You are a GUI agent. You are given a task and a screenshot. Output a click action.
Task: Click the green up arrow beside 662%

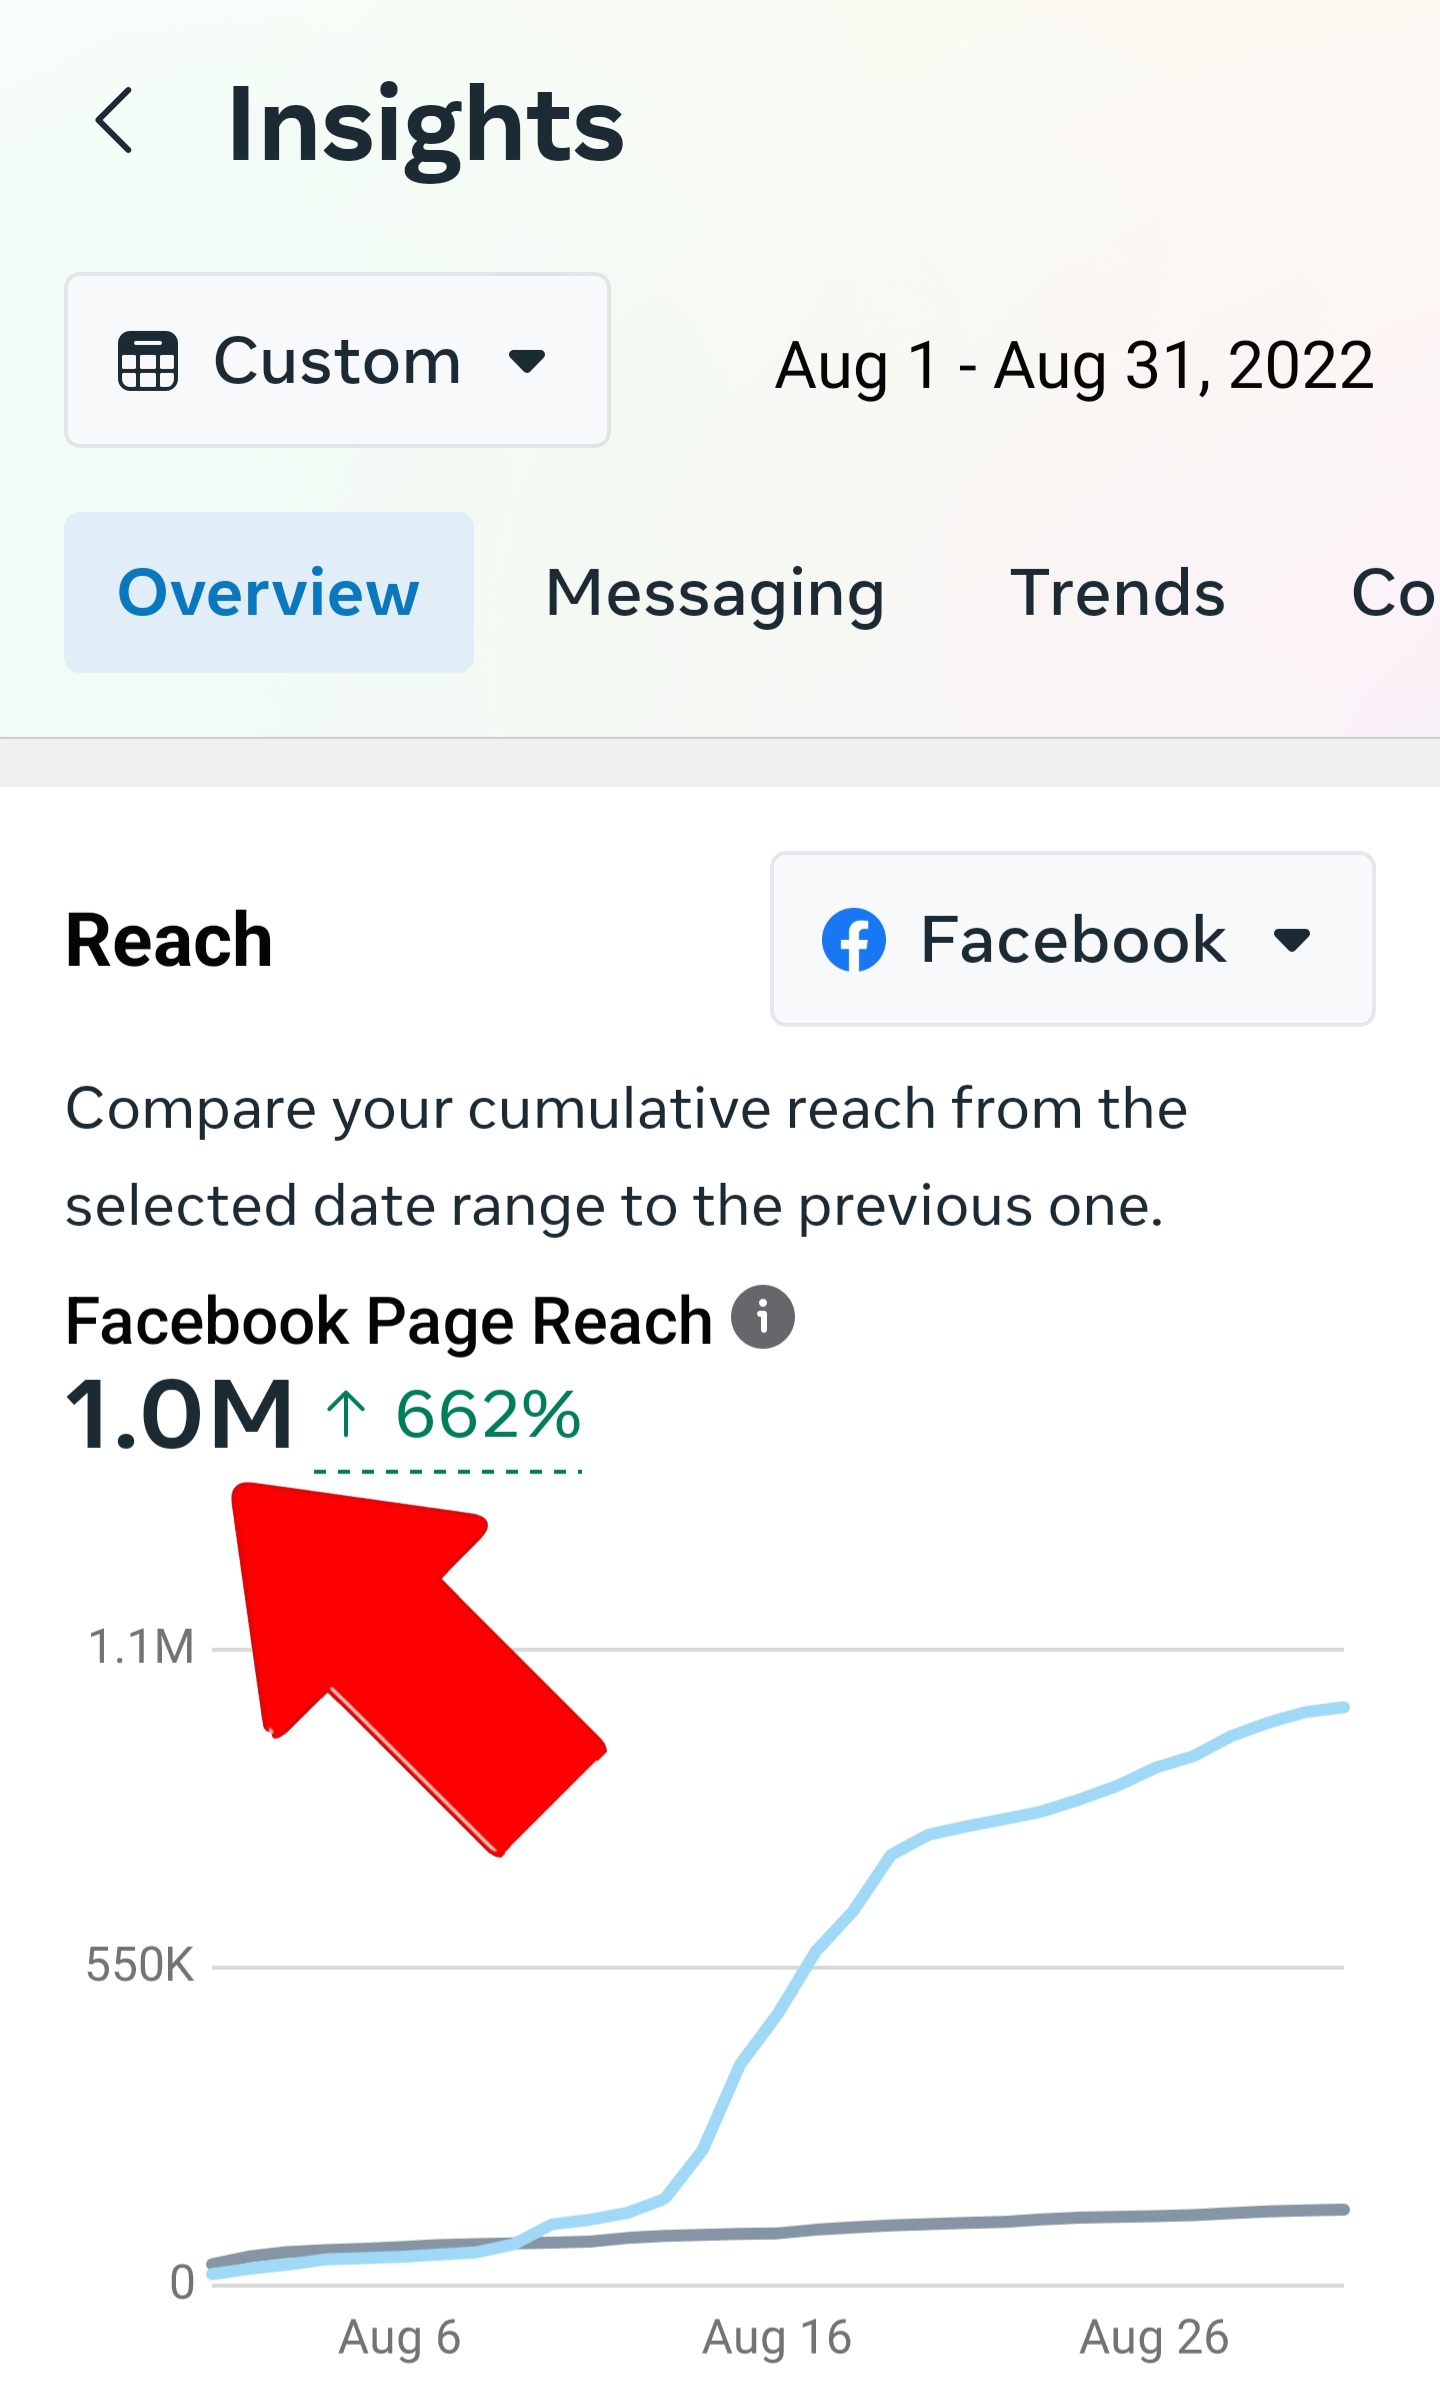point(346,1415)
